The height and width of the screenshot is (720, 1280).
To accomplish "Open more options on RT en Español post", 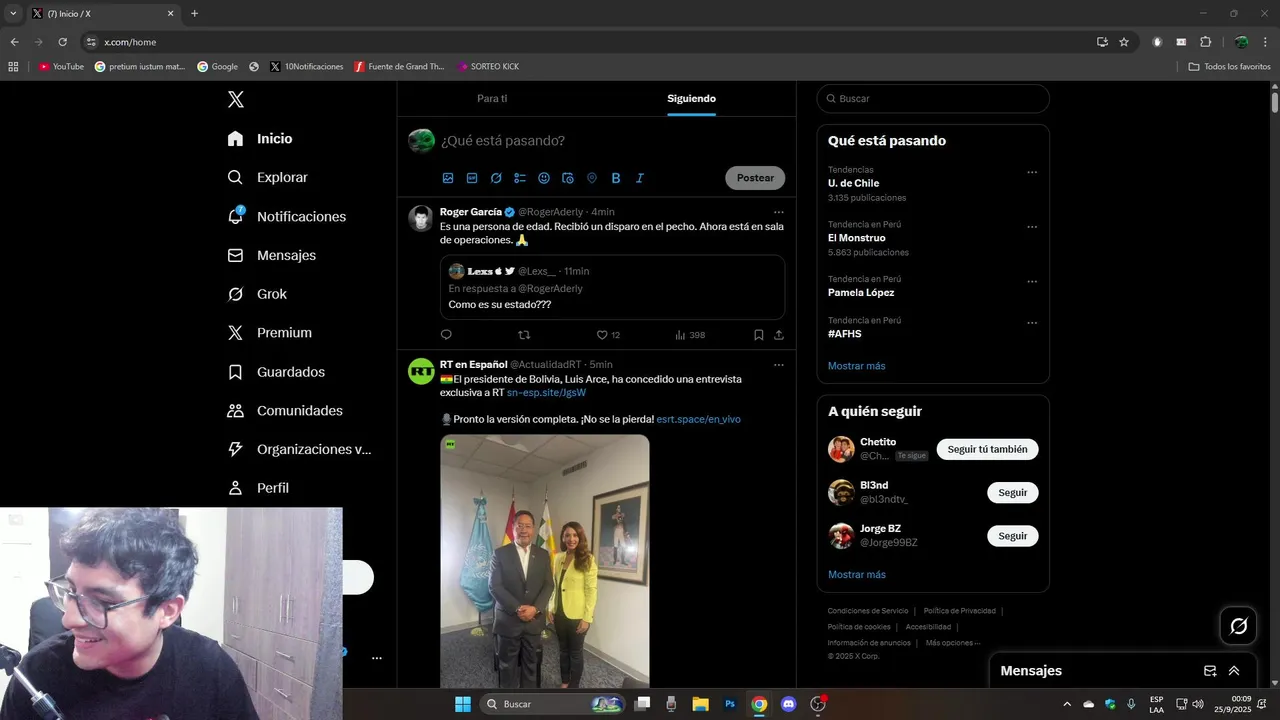I will pyautogui.click(x=779, y=365).
